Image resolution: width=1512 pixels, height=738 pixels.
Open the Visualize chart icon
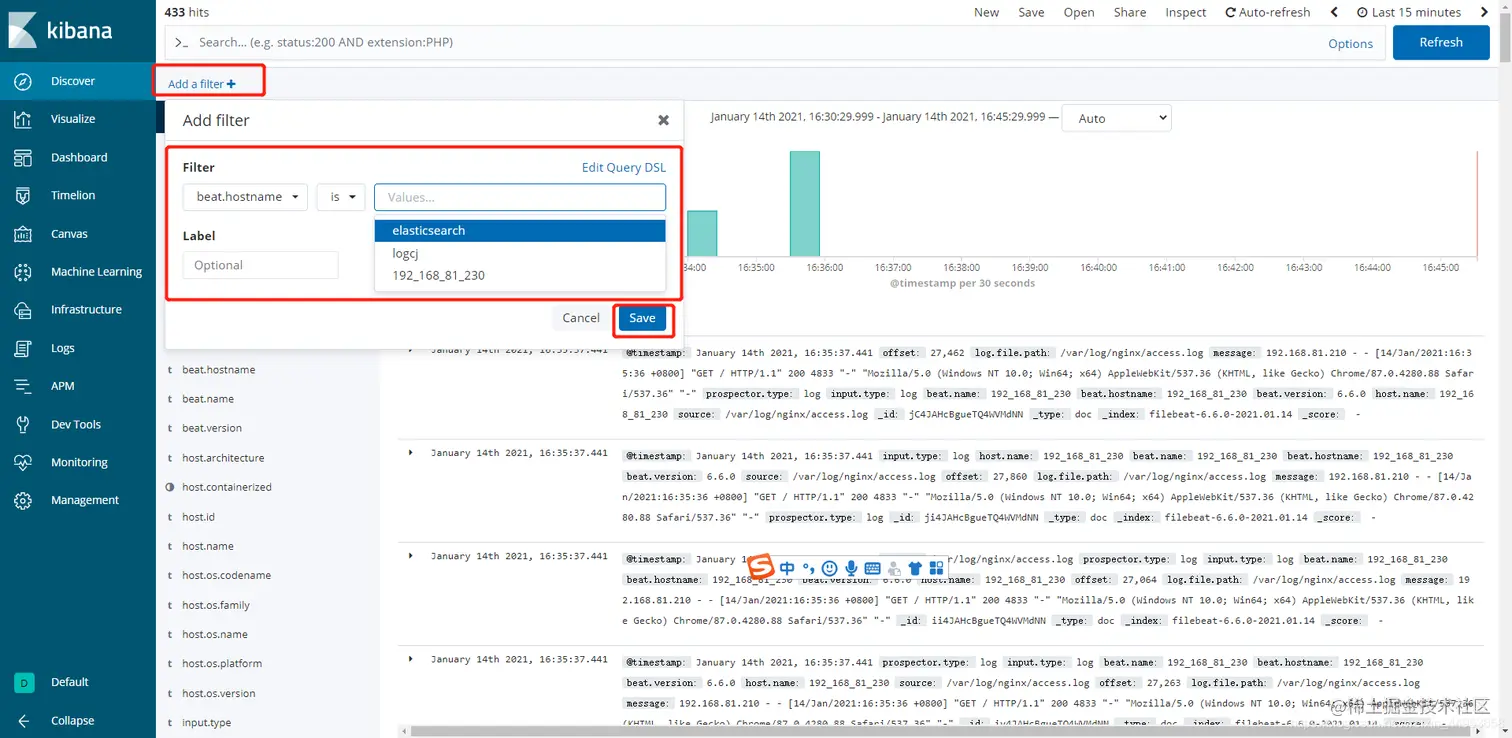pyautogui.click(x=24, y=119)
